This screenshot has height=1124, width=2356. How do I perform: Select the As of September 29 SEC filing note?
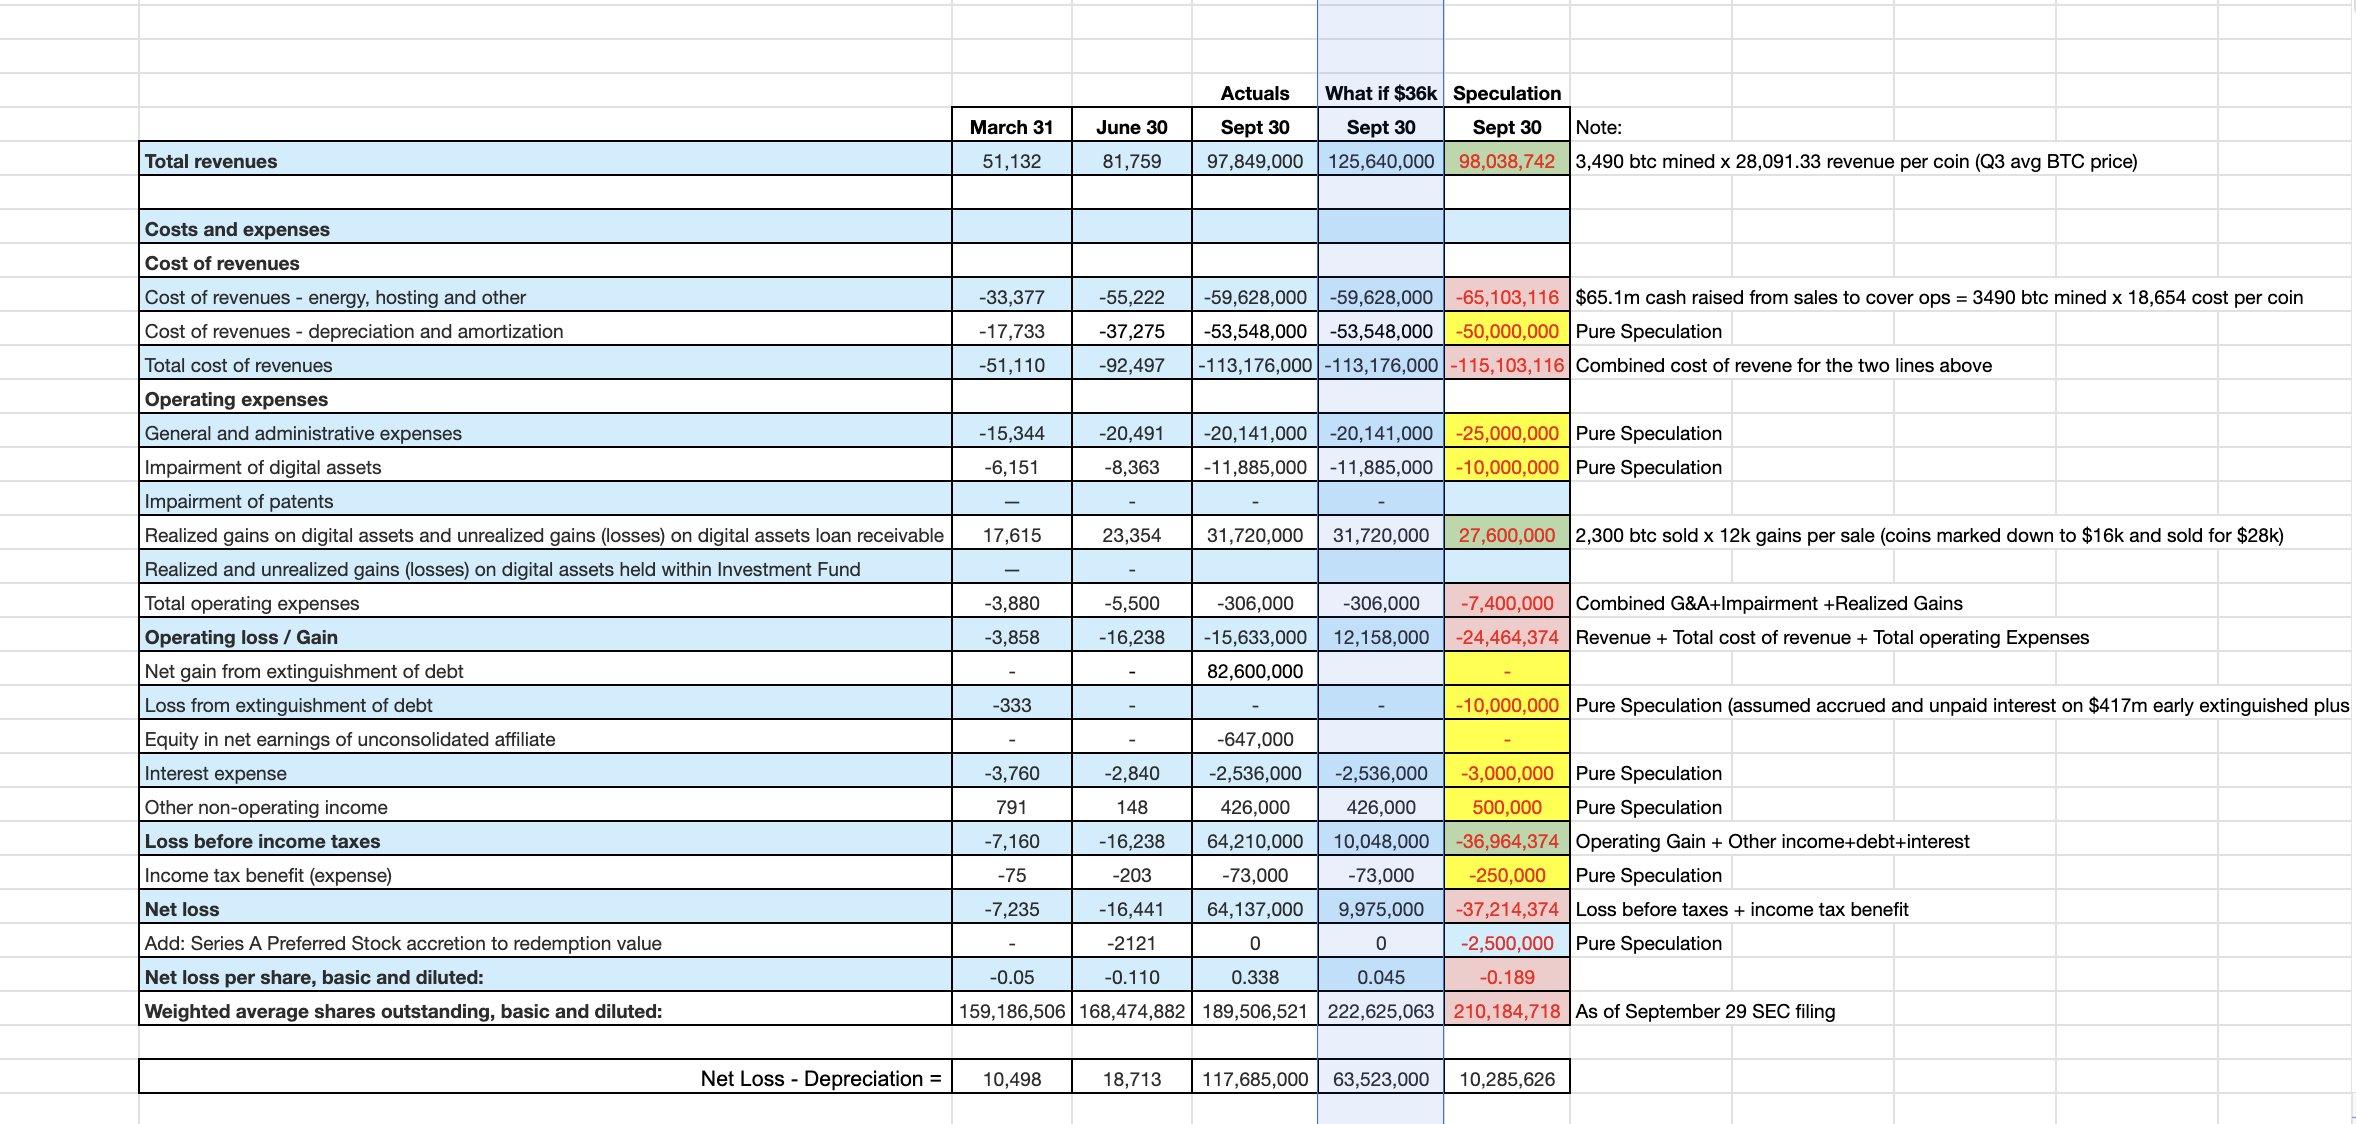(x=1705, y=1011)
